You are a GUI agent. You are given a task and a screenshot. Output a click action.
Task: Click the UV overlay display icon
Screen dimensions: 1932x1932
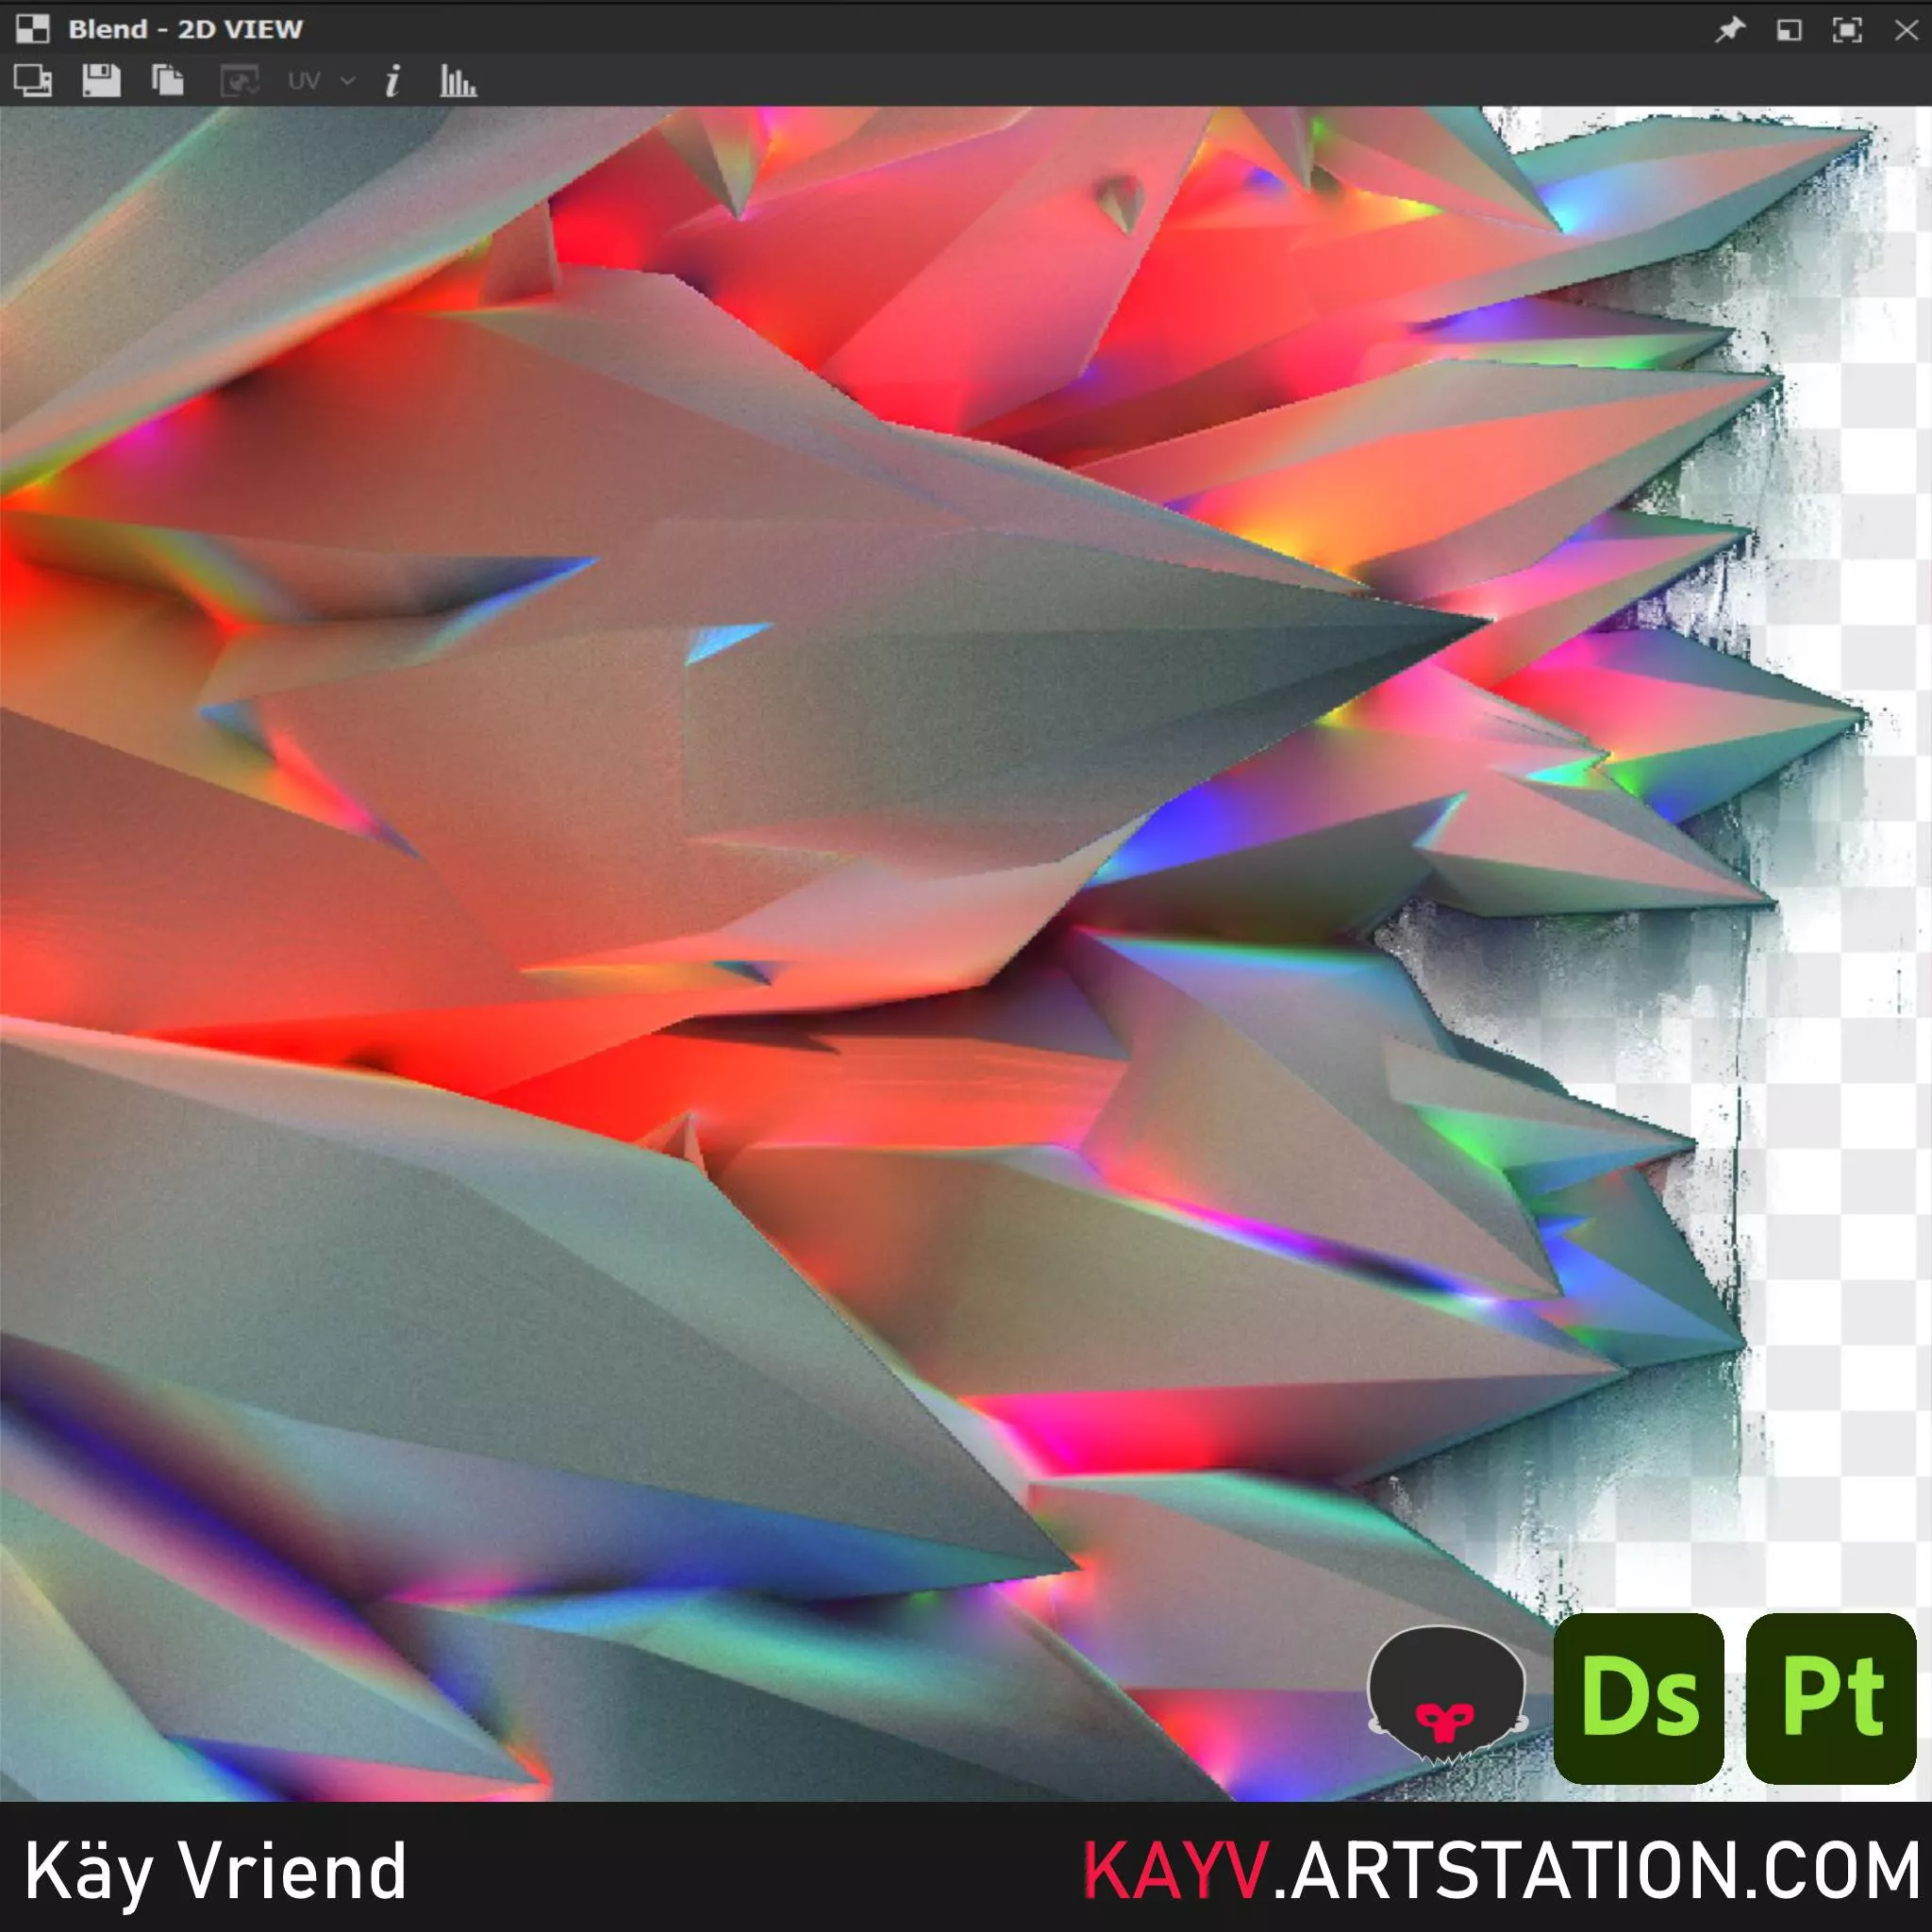(x=239, y=81)
